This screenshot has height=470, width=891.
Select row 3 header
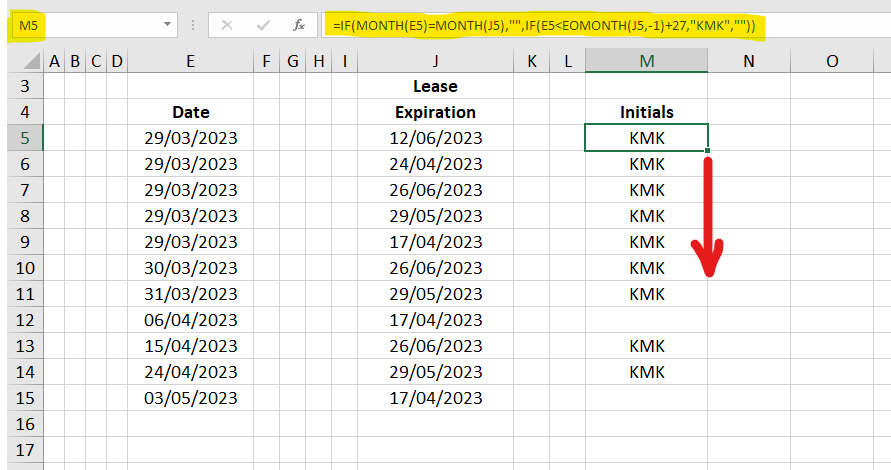point(25,86)
